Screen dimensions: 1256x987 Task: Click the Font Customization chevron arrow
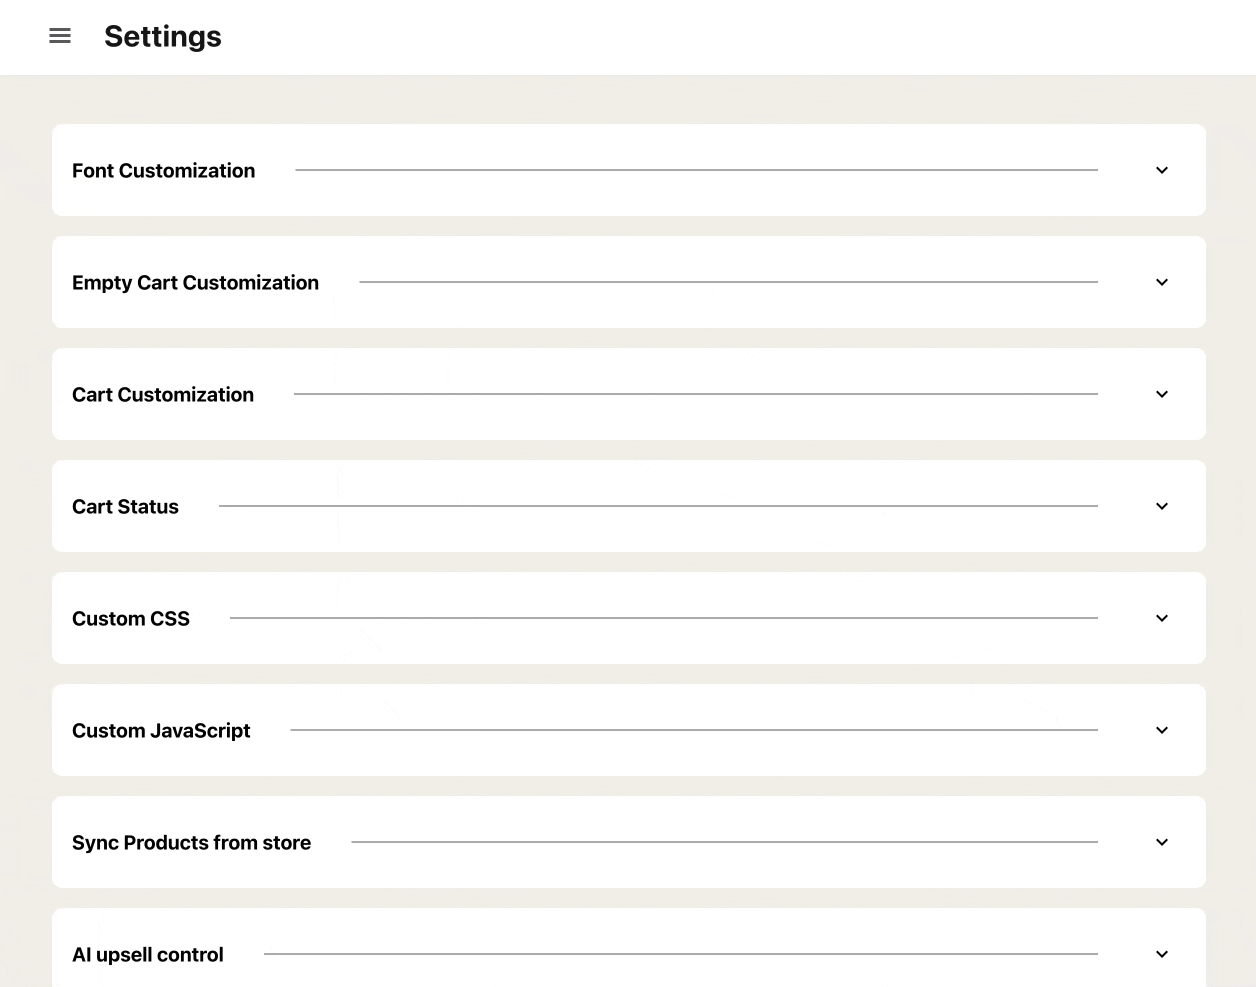point(1162,170)
